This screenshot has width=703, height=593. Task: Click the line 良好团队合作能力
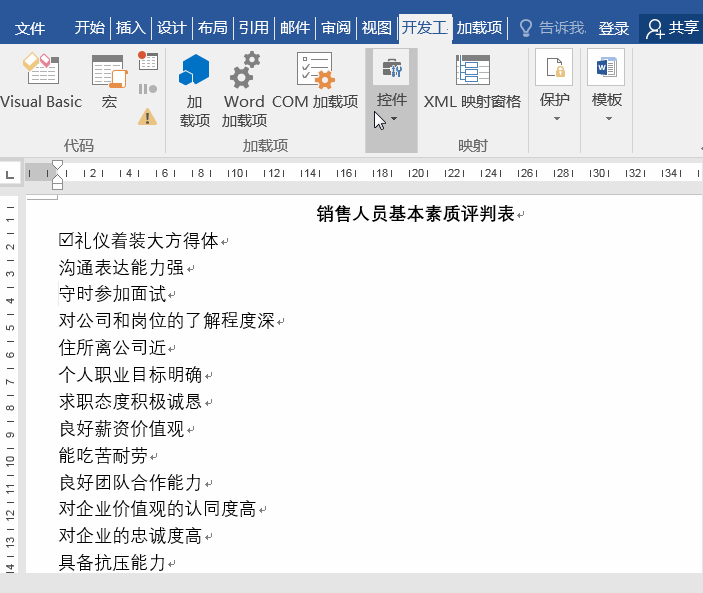130,482
